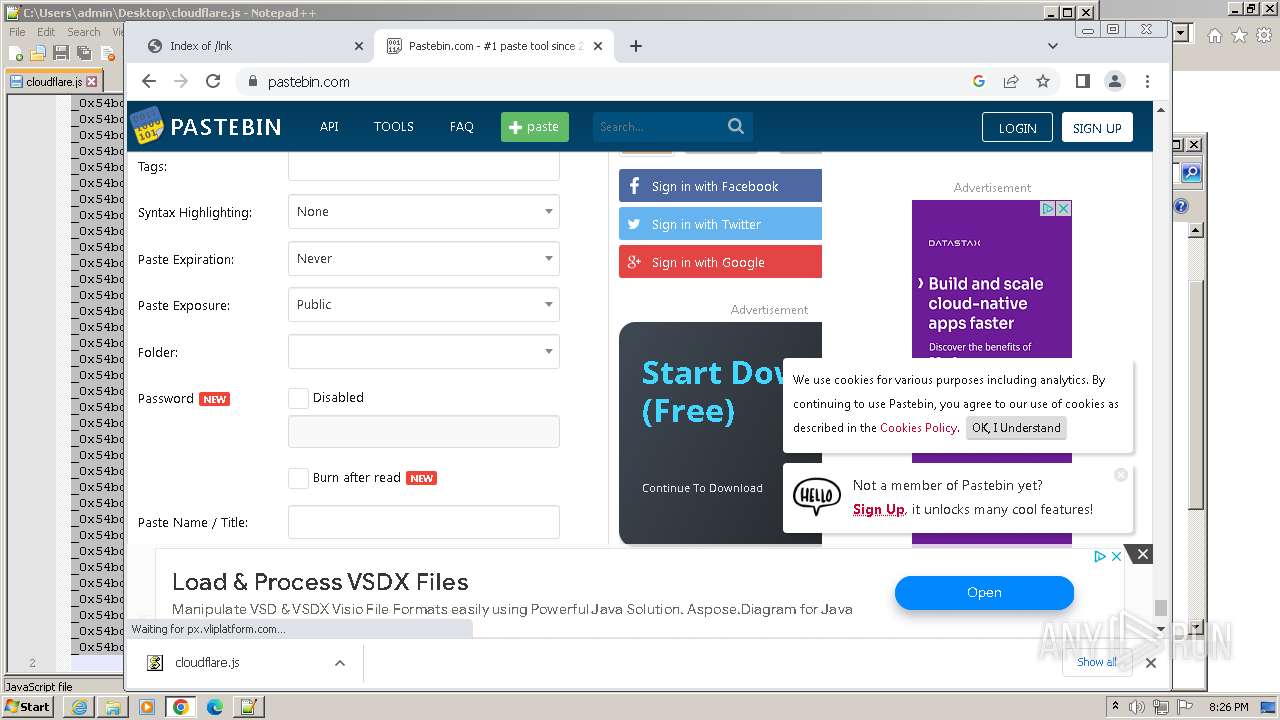Screen dimensions: 1280x720
Task: Open AdChoices icon on purple ad
Action: click(x=1048, y=209)
